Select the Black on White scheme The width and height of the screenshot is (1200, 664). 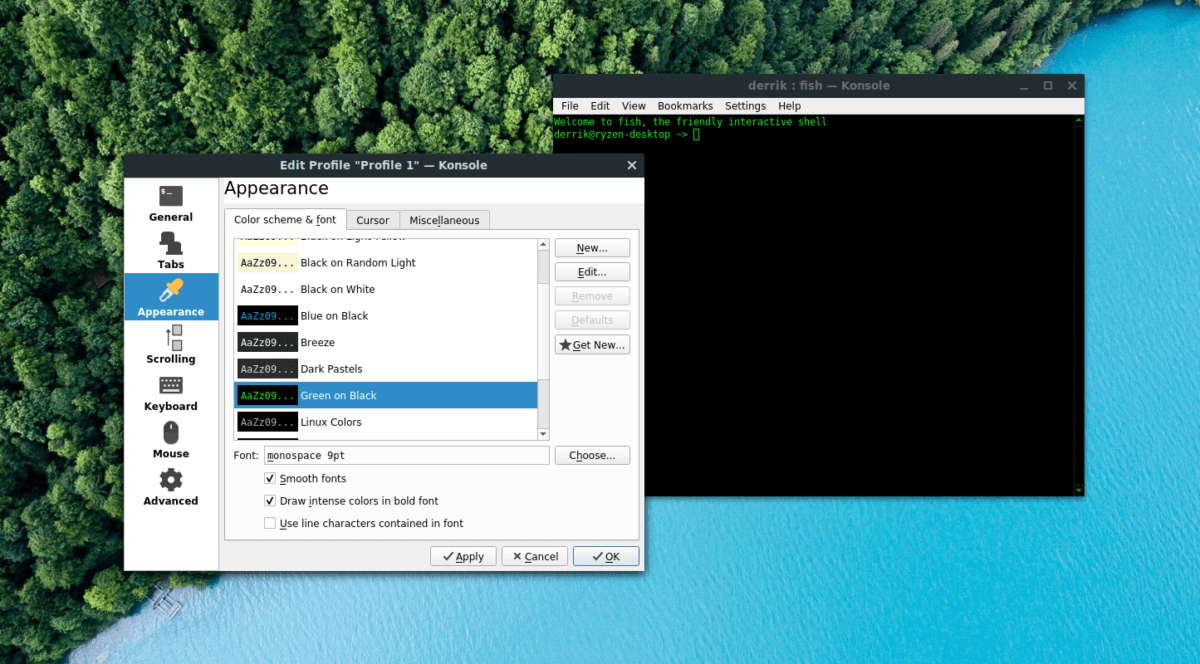coord(386,289)
